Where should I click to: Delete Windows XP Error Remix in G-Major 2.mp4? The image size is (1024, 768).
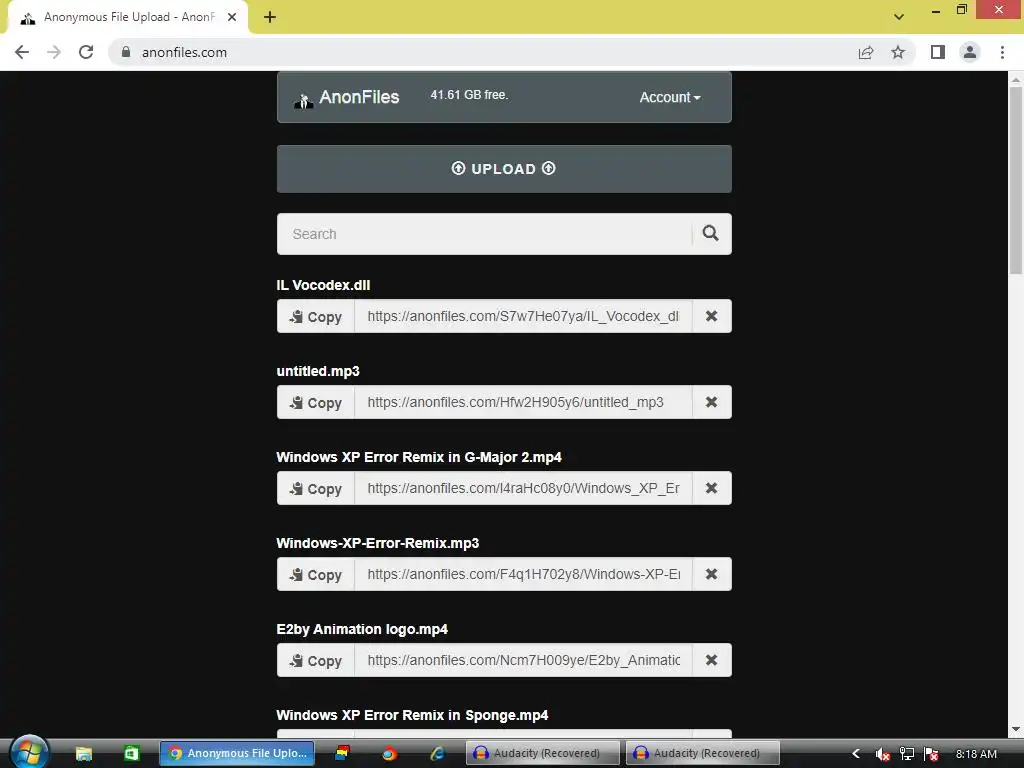click(712, 488)
